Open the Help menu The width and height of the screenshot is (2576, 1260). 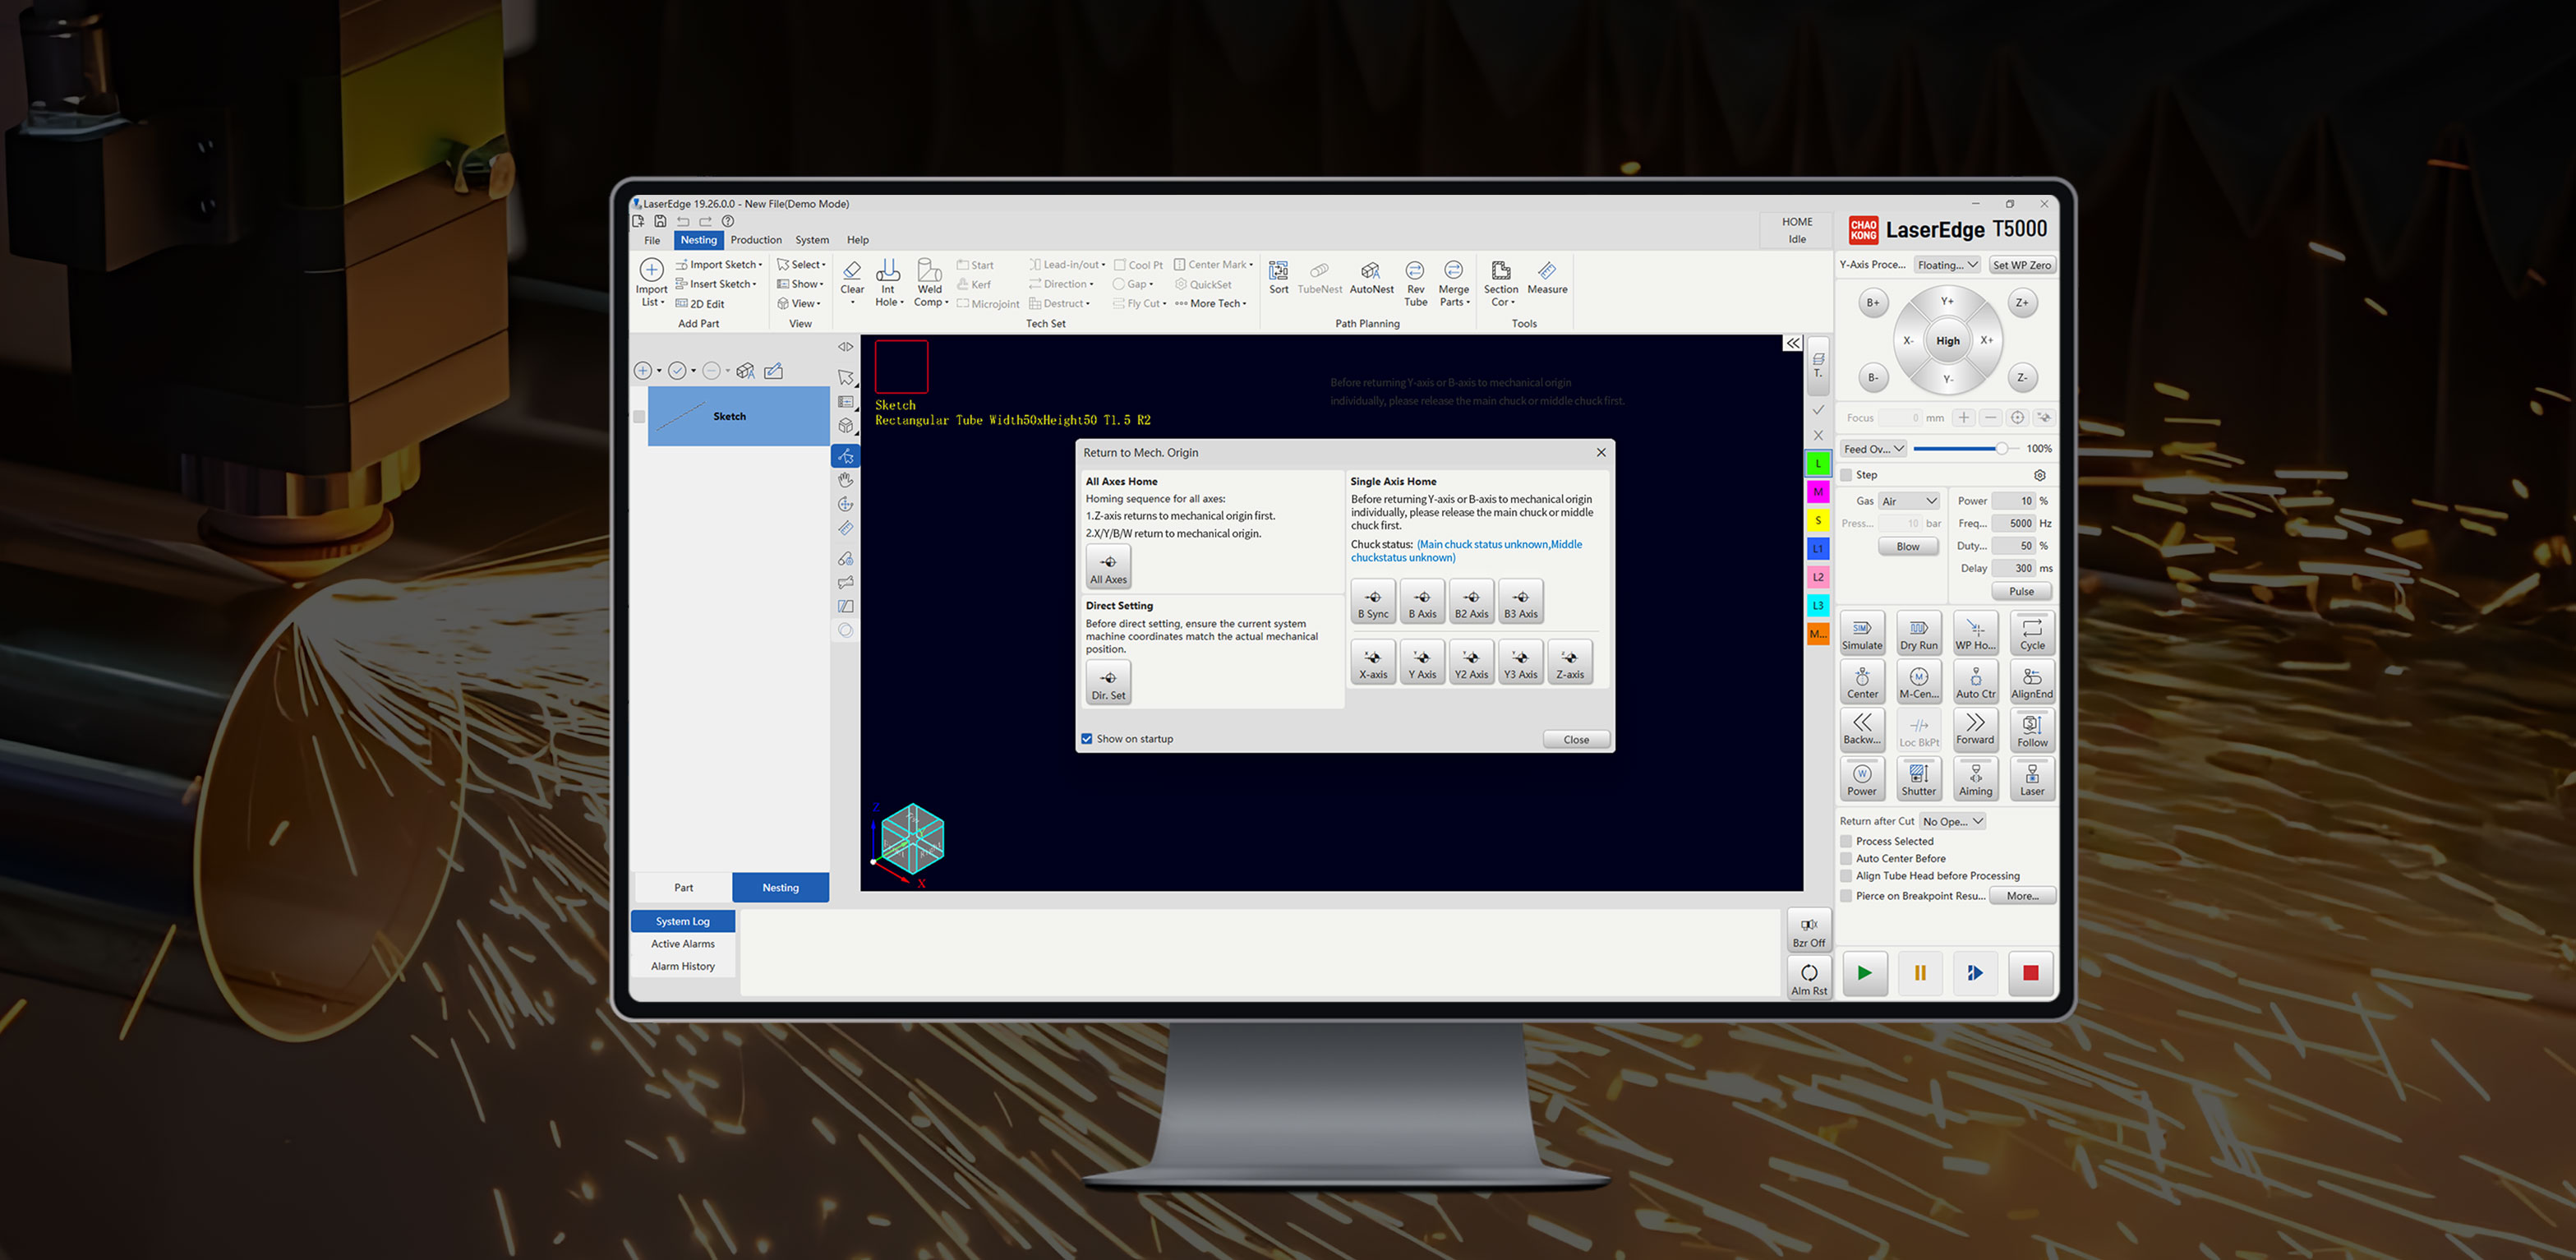[x=858, y=240]
